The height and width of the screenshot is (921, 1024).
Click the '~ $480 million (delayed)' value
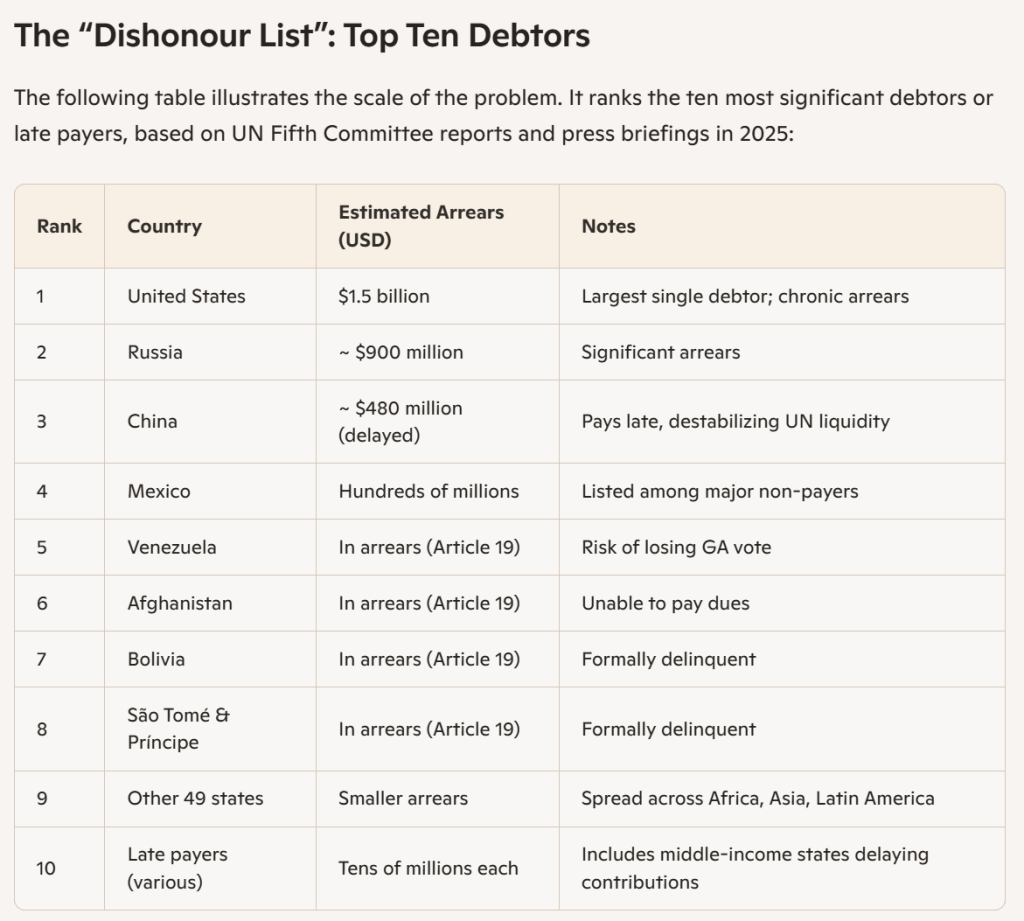point(400,422)
